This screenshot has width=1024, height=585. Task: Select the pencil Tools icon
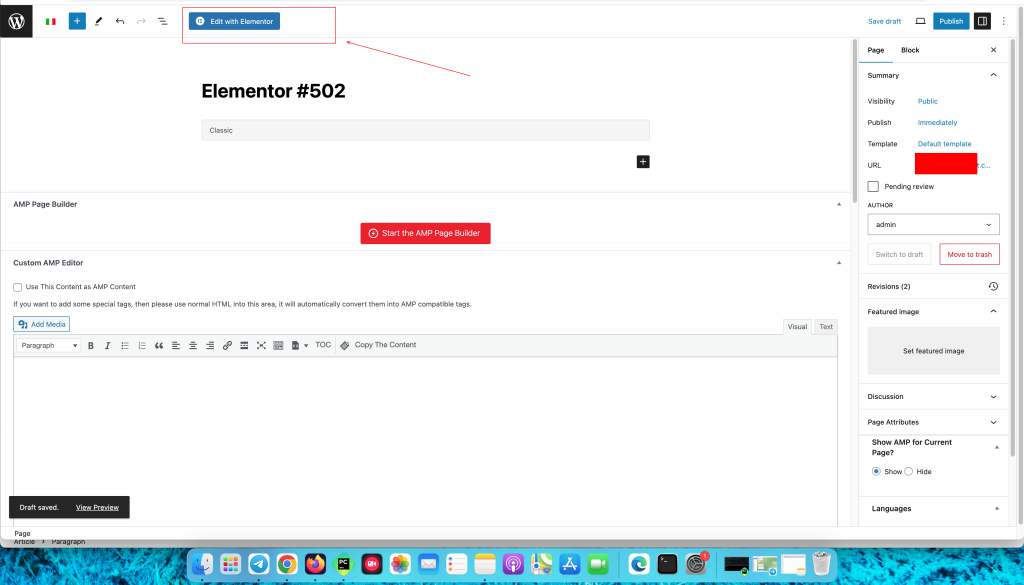pyautogui.click(x=99, y=21)
